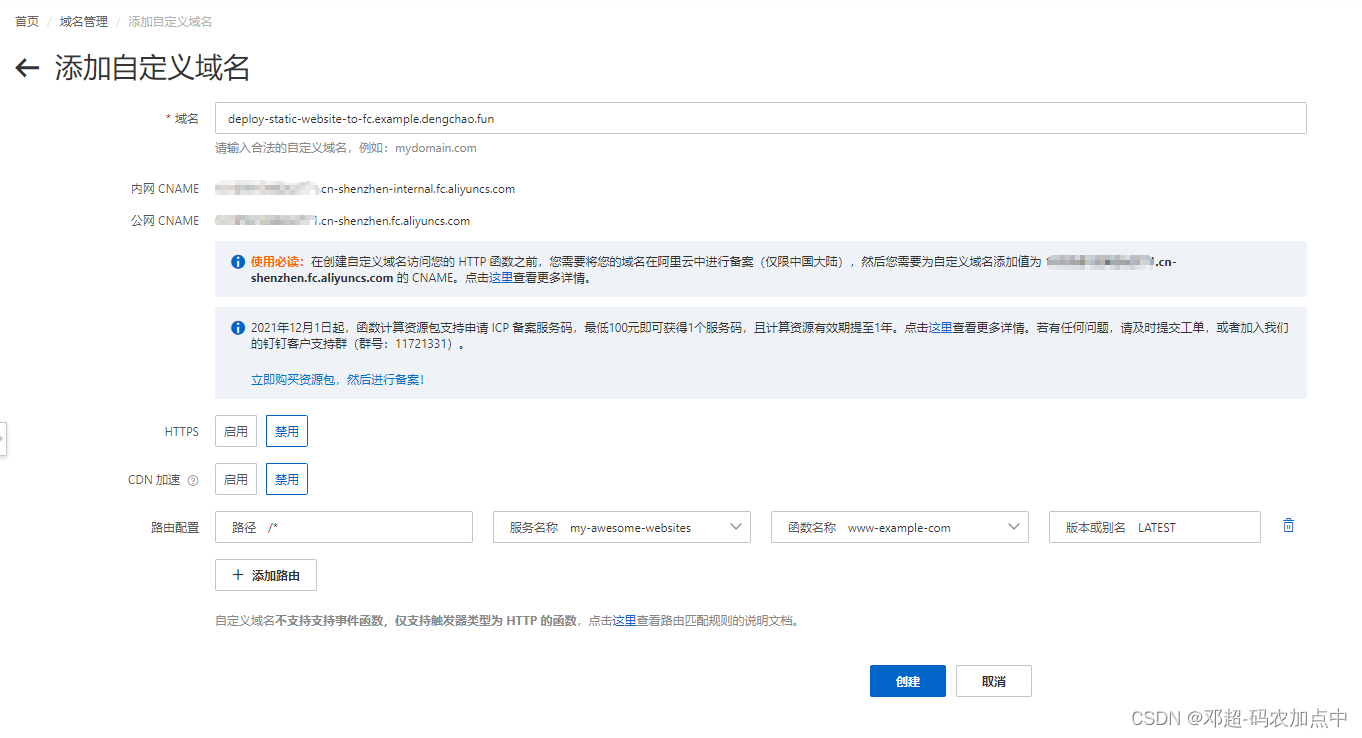Click the 路径 route path field
The image size is (1362, 738).
point(344,527)
